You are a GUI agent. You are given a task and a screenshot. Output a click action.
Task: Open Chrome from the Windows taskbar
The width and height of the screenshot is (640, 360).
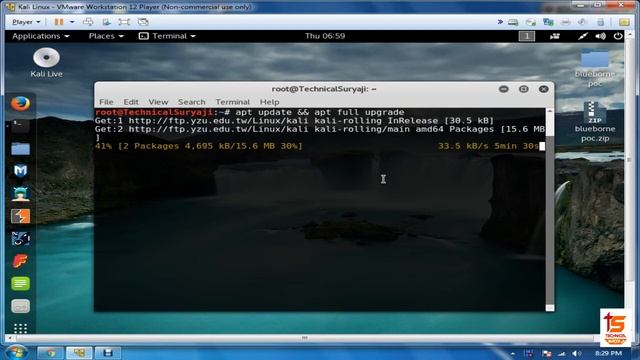coord(50,353)
